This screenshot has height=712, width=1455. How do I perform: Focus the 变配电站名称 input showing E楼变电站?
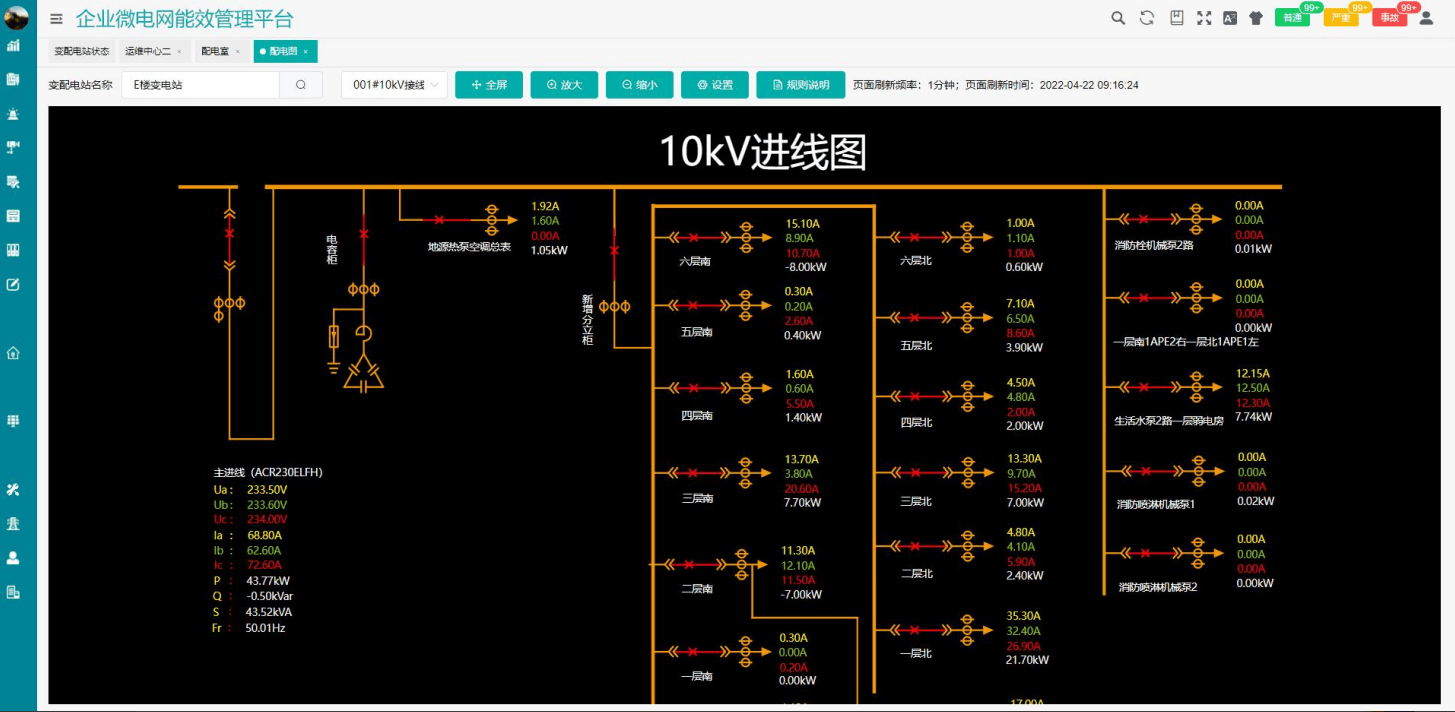pos(201,85)
